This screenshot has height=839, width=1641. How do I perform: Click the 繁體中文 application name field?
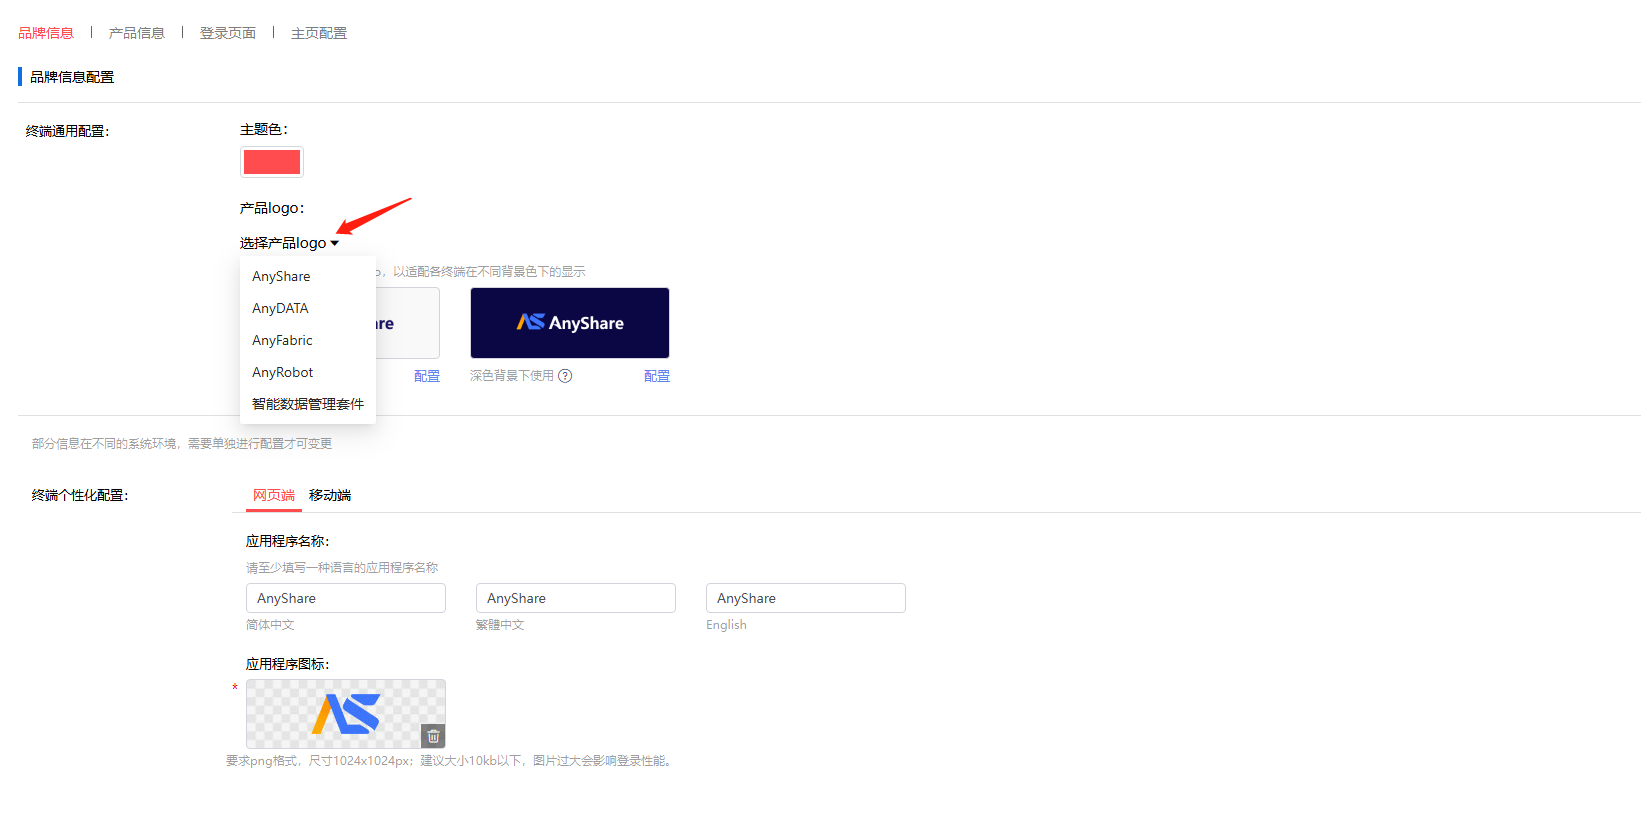(x=576, y=598)
